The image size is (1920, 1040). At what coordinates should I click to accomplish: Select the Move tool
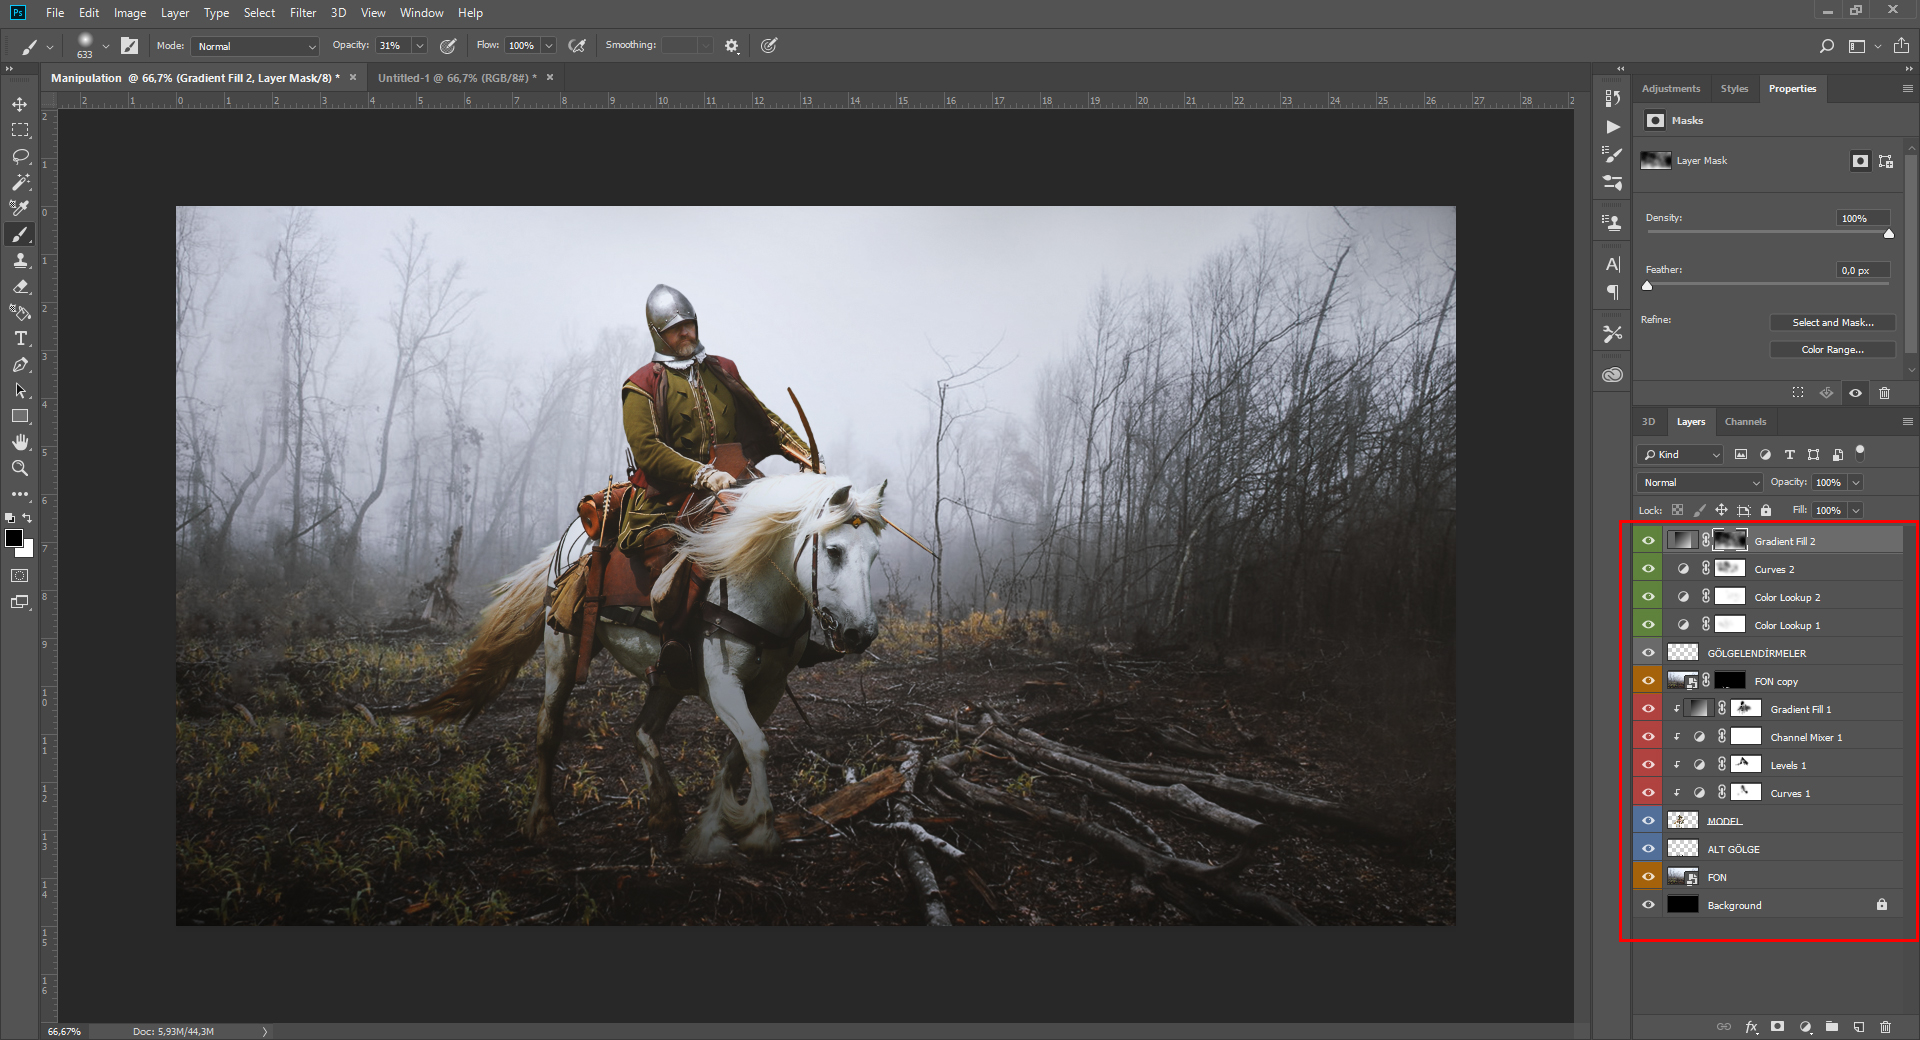pyautogui.click(x=20, y=104)
